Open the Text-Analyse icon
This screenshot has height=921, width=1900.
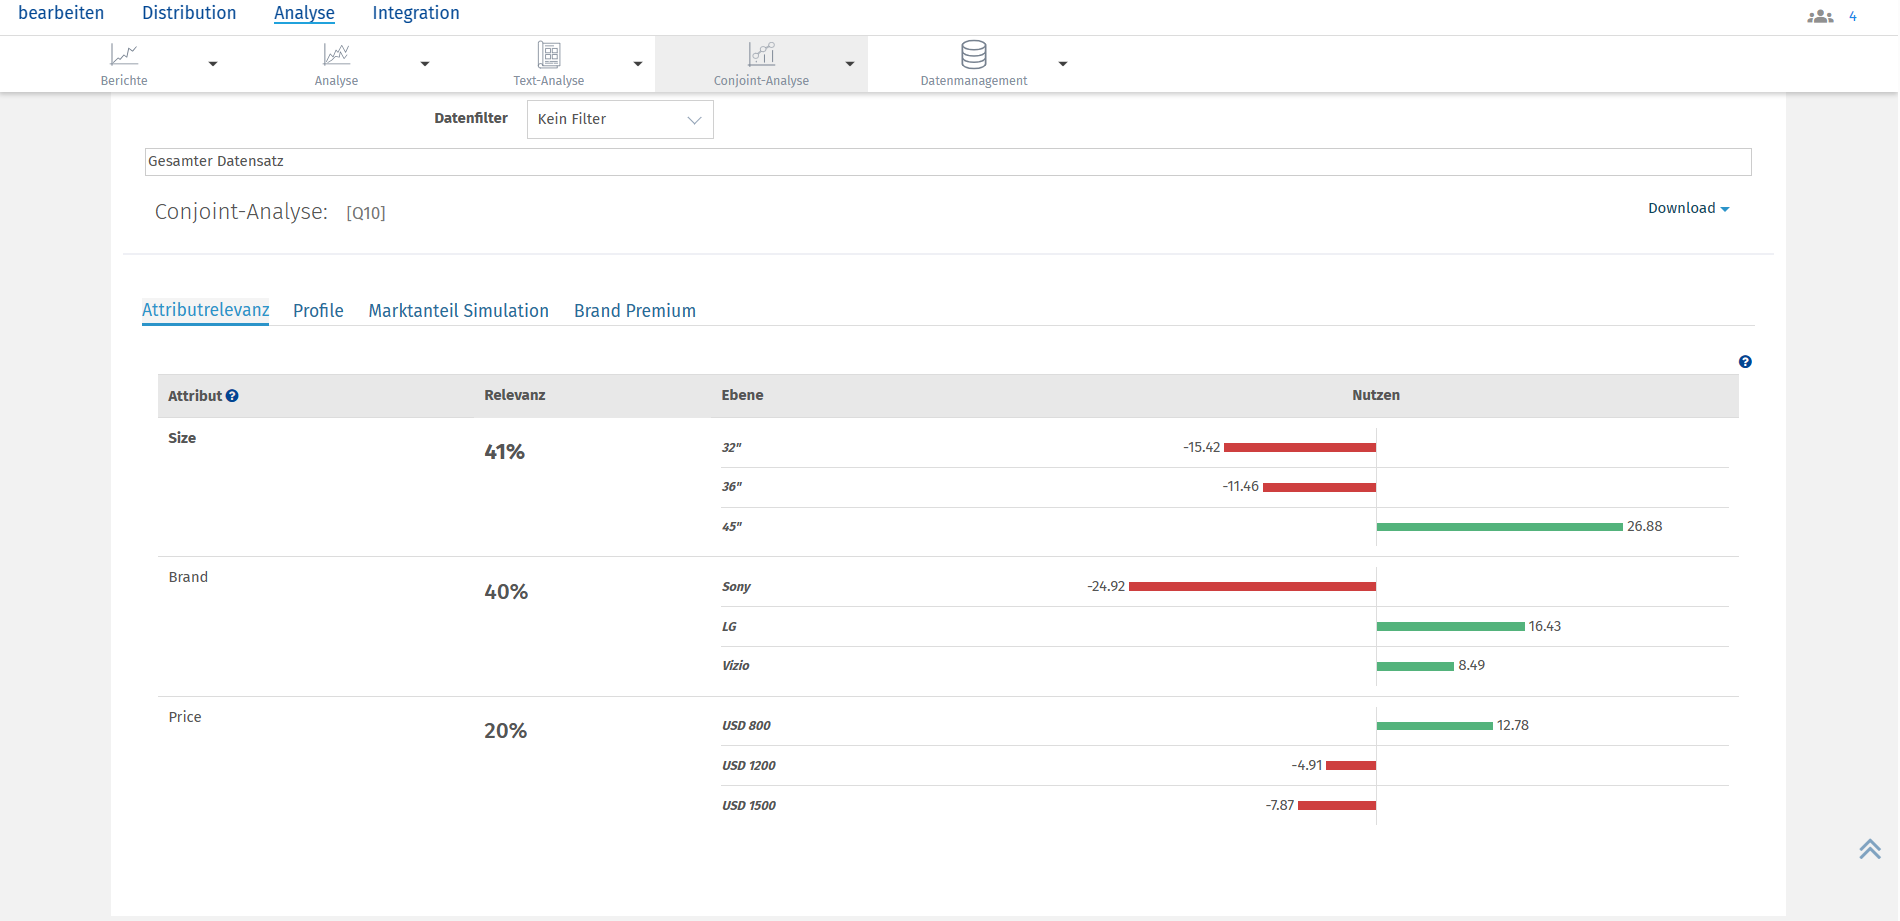[549, 55]
